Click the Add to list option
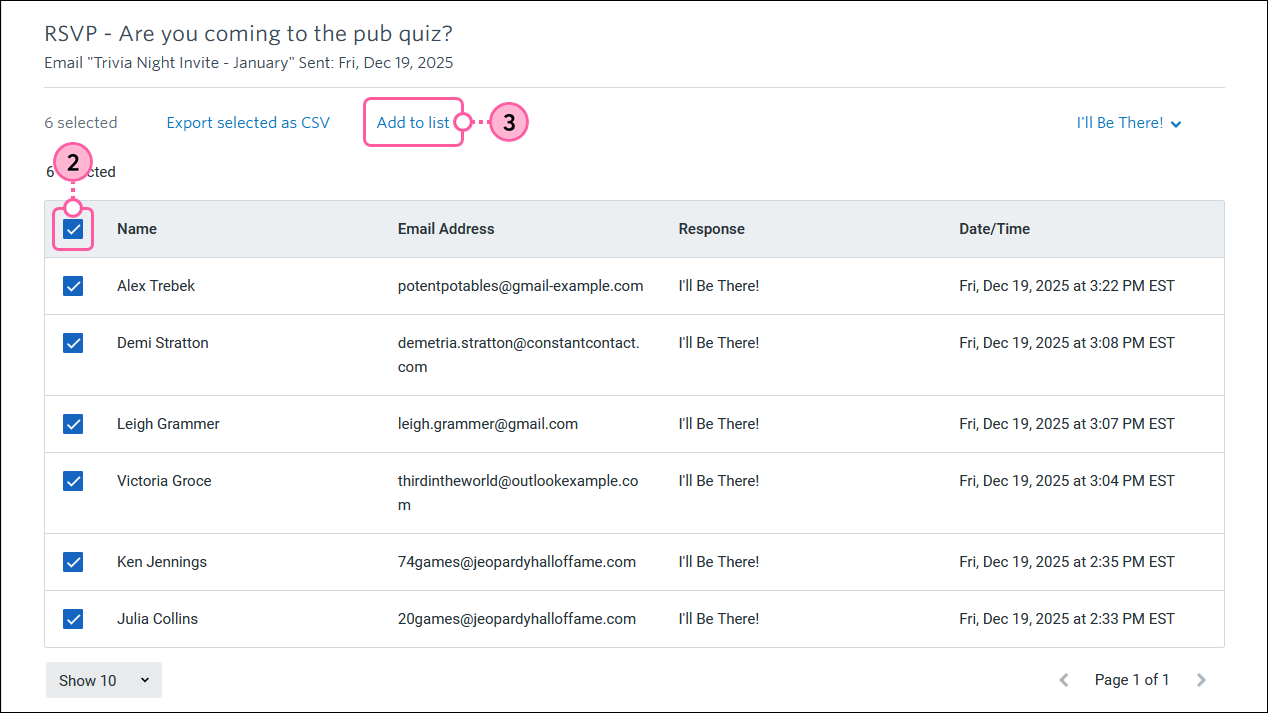The image size is (1268, 713). (413, 122)
